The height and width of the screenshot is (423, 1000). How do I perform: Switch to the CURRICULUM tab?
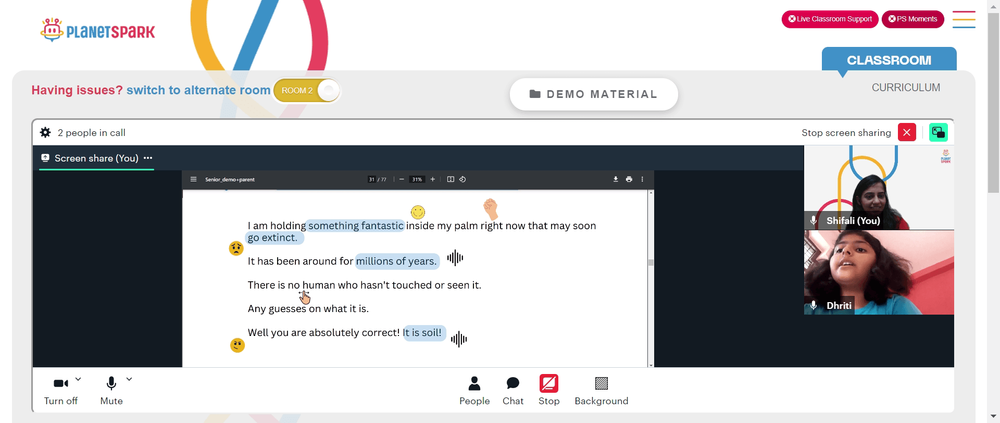point(906,87)
